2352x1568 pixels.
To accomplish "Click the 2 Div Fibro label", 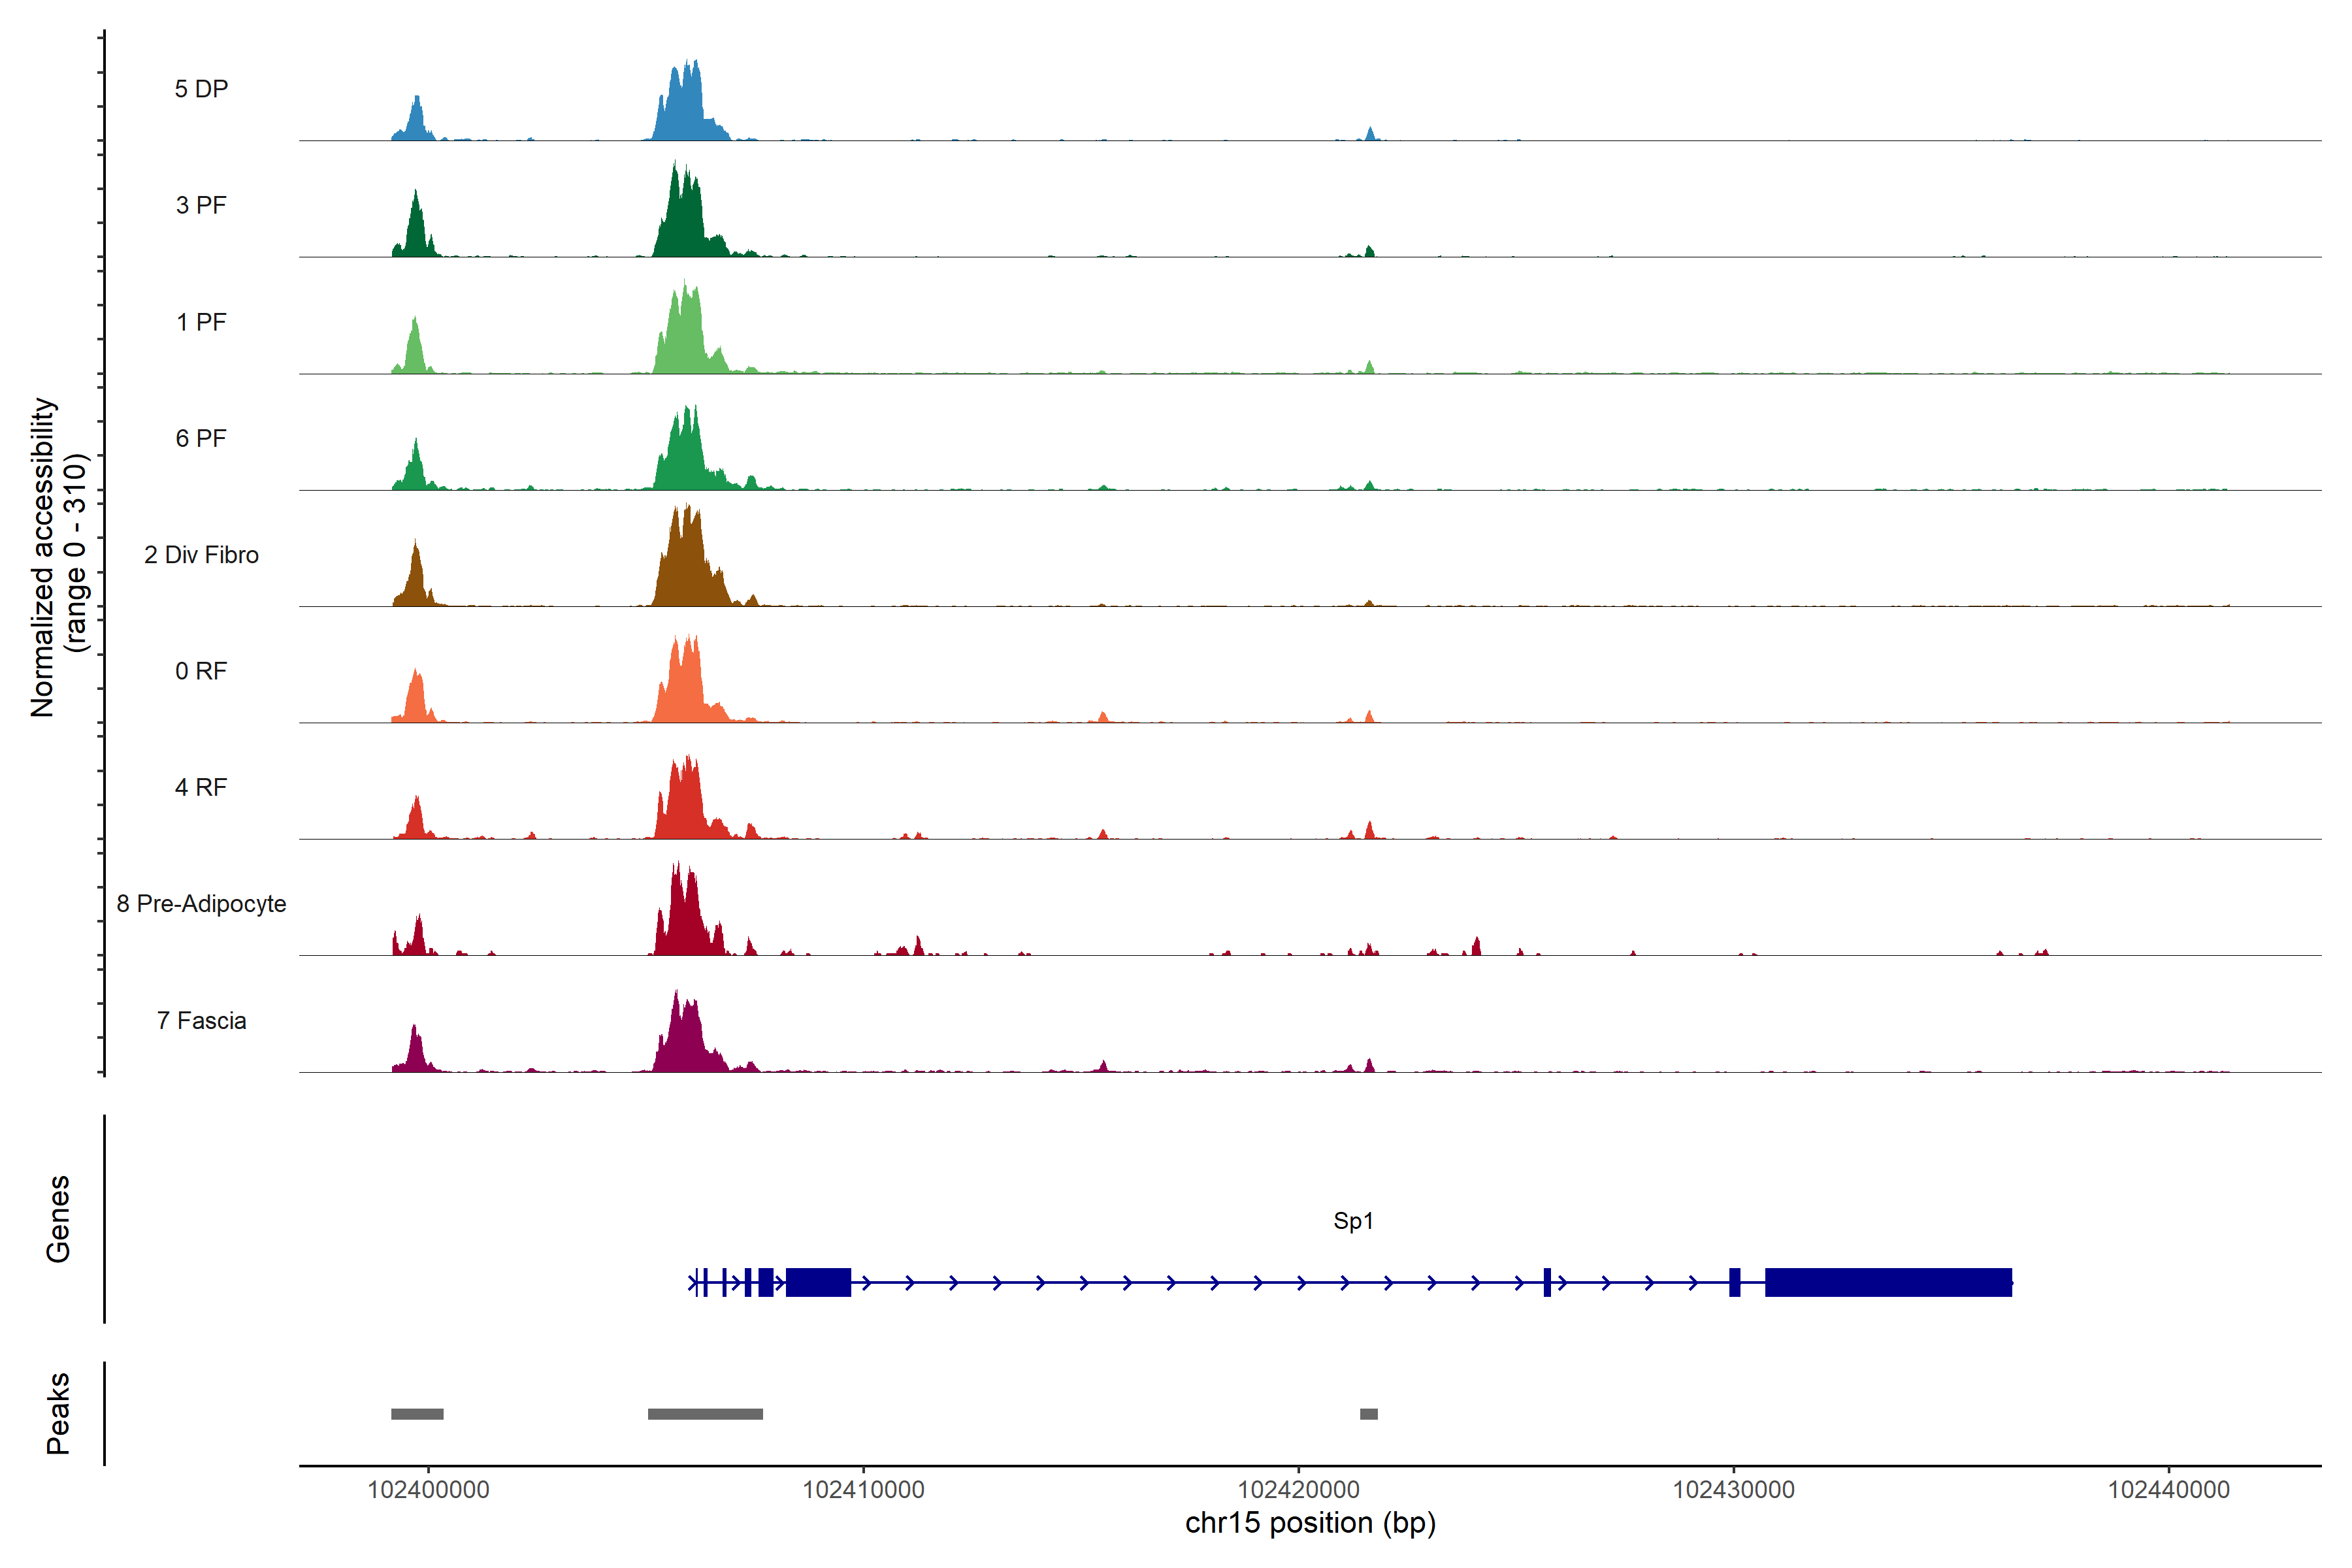I will pyautogui.click(x=201, y=555).
